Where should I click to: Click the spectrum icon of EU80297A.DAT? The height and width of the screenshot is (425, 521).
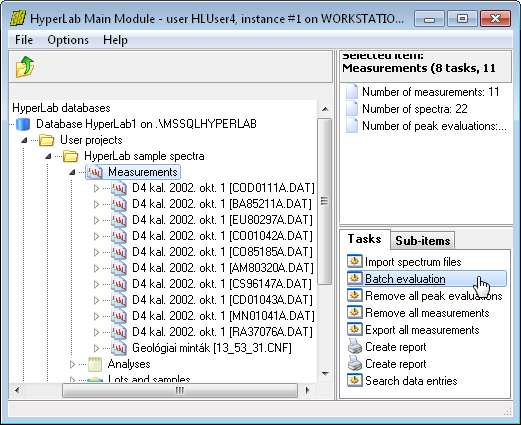[119, 220]
